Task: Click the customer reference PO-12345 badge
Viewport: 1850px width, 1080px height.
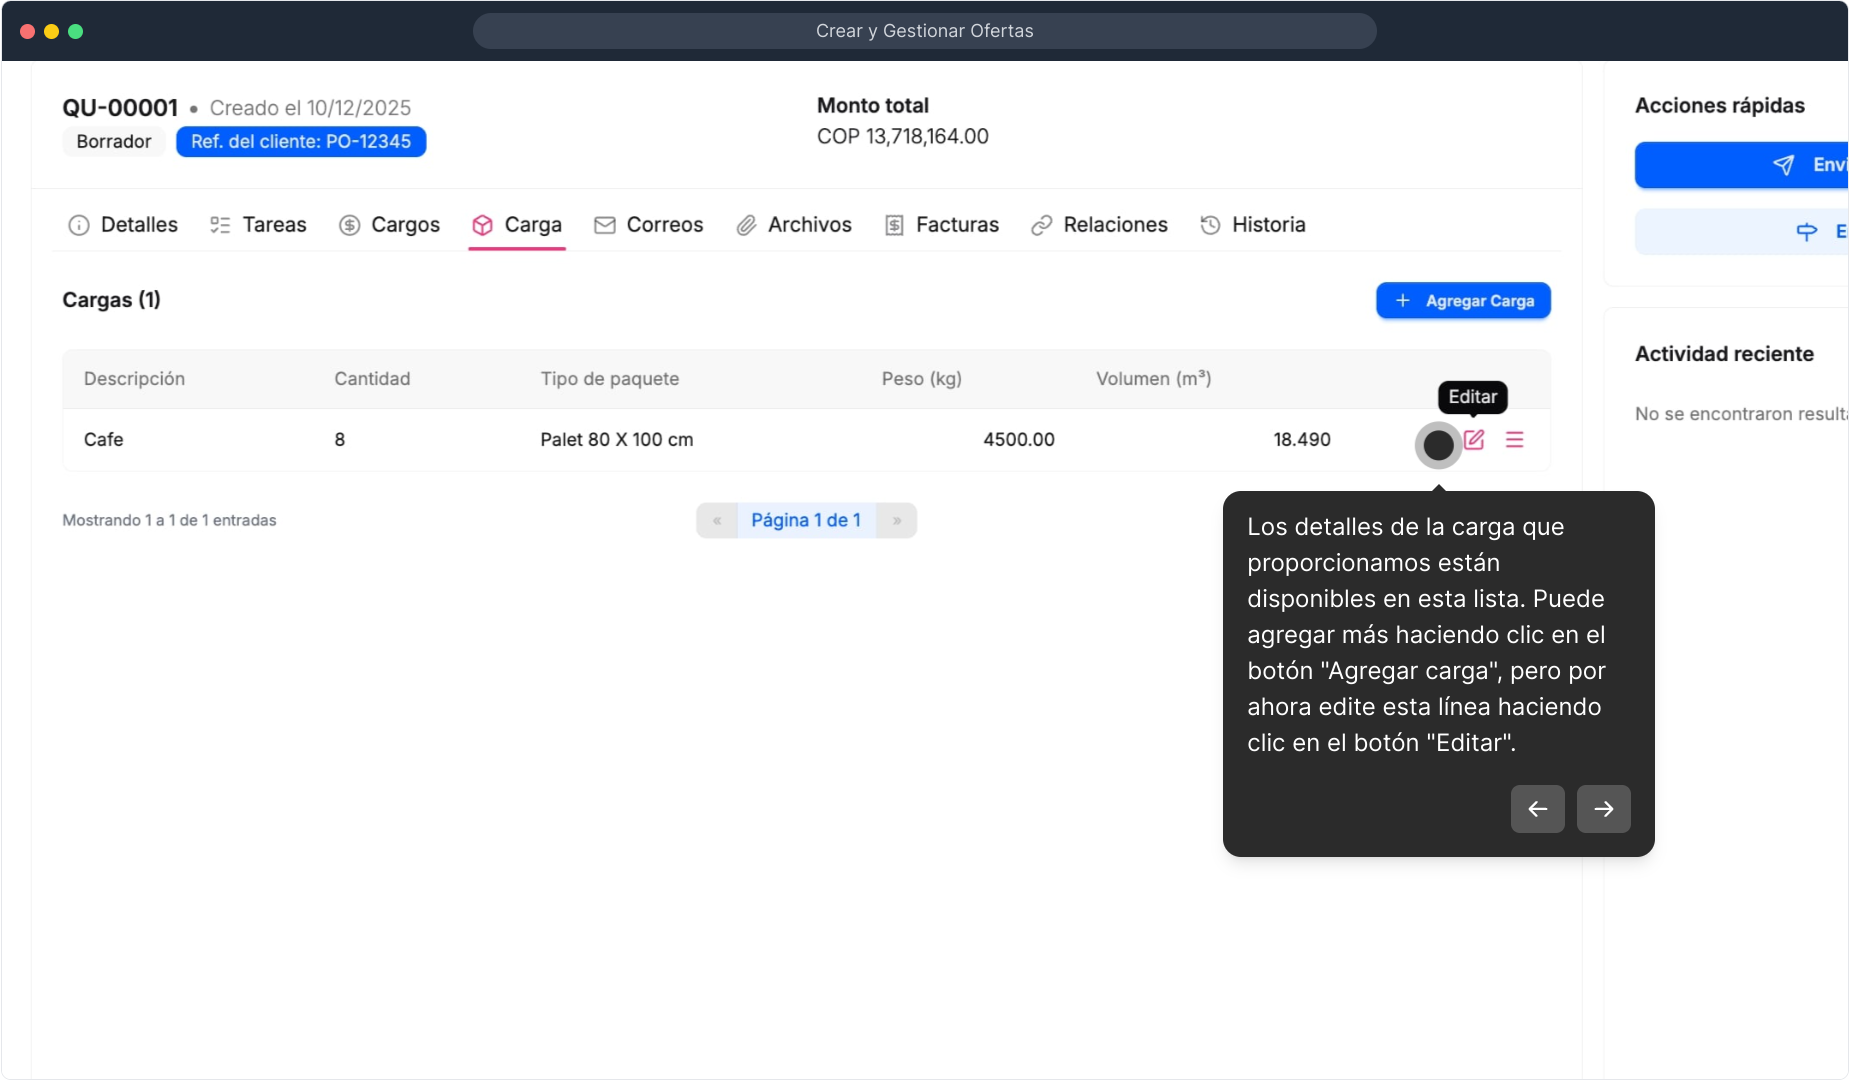Action: click(301, 142)
